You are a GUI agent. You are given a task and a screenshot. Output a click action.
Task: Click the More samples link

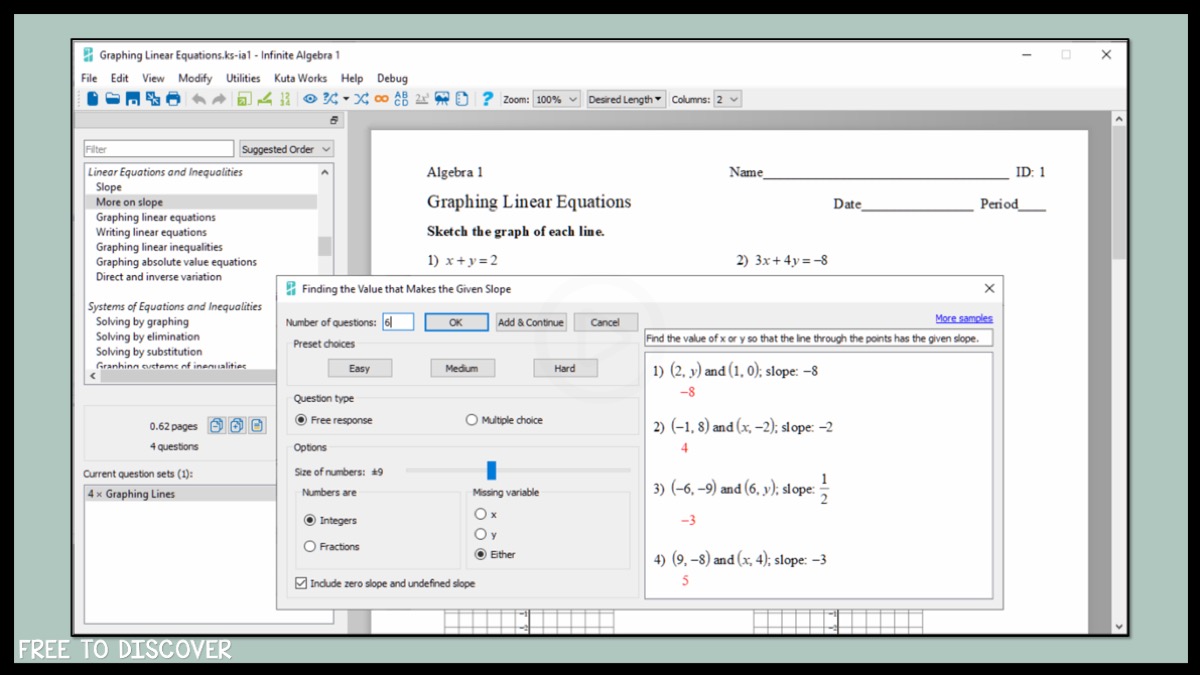point(964,318)
